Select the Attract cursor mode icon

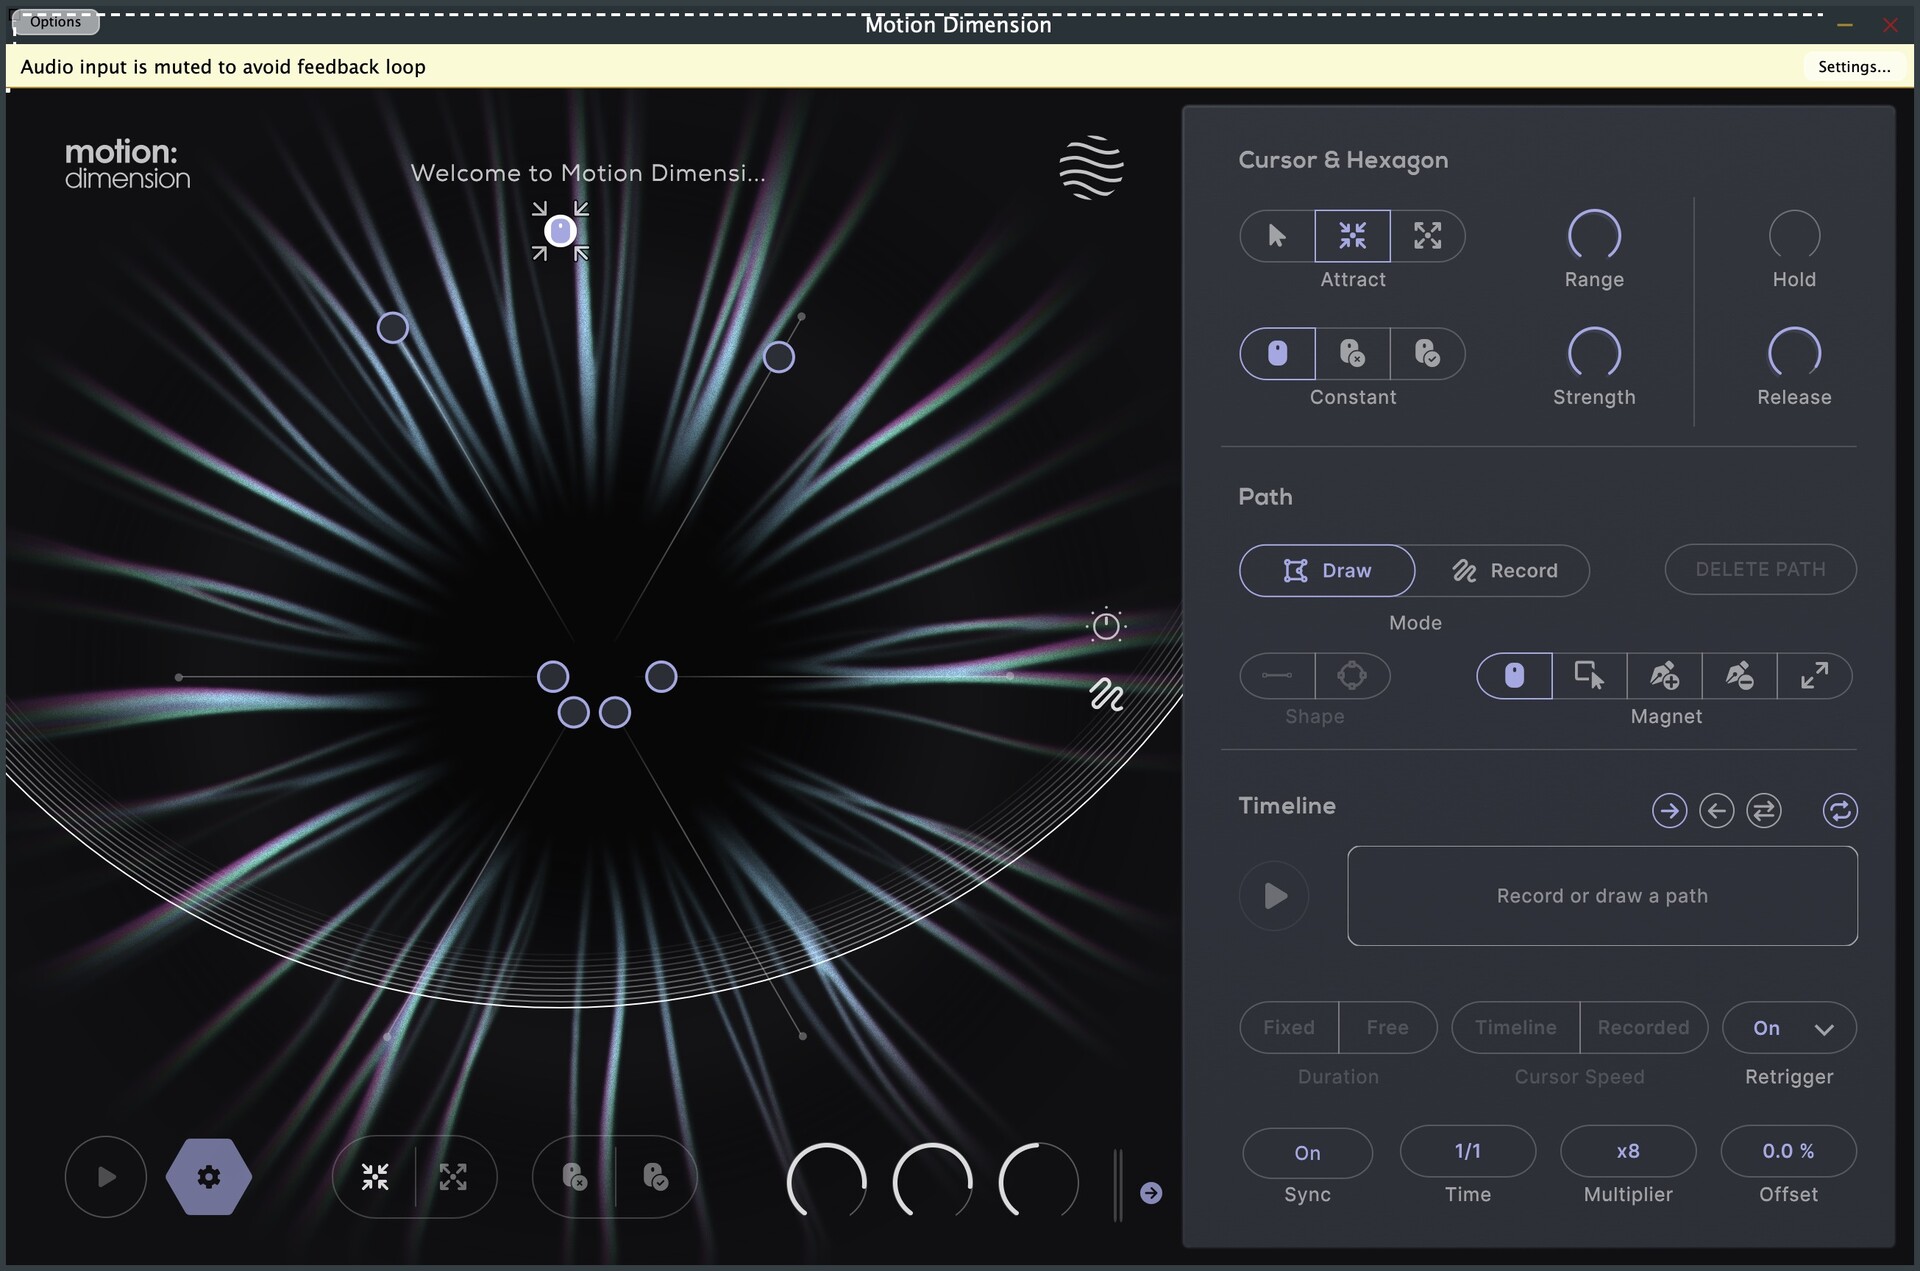(1352, 236)
